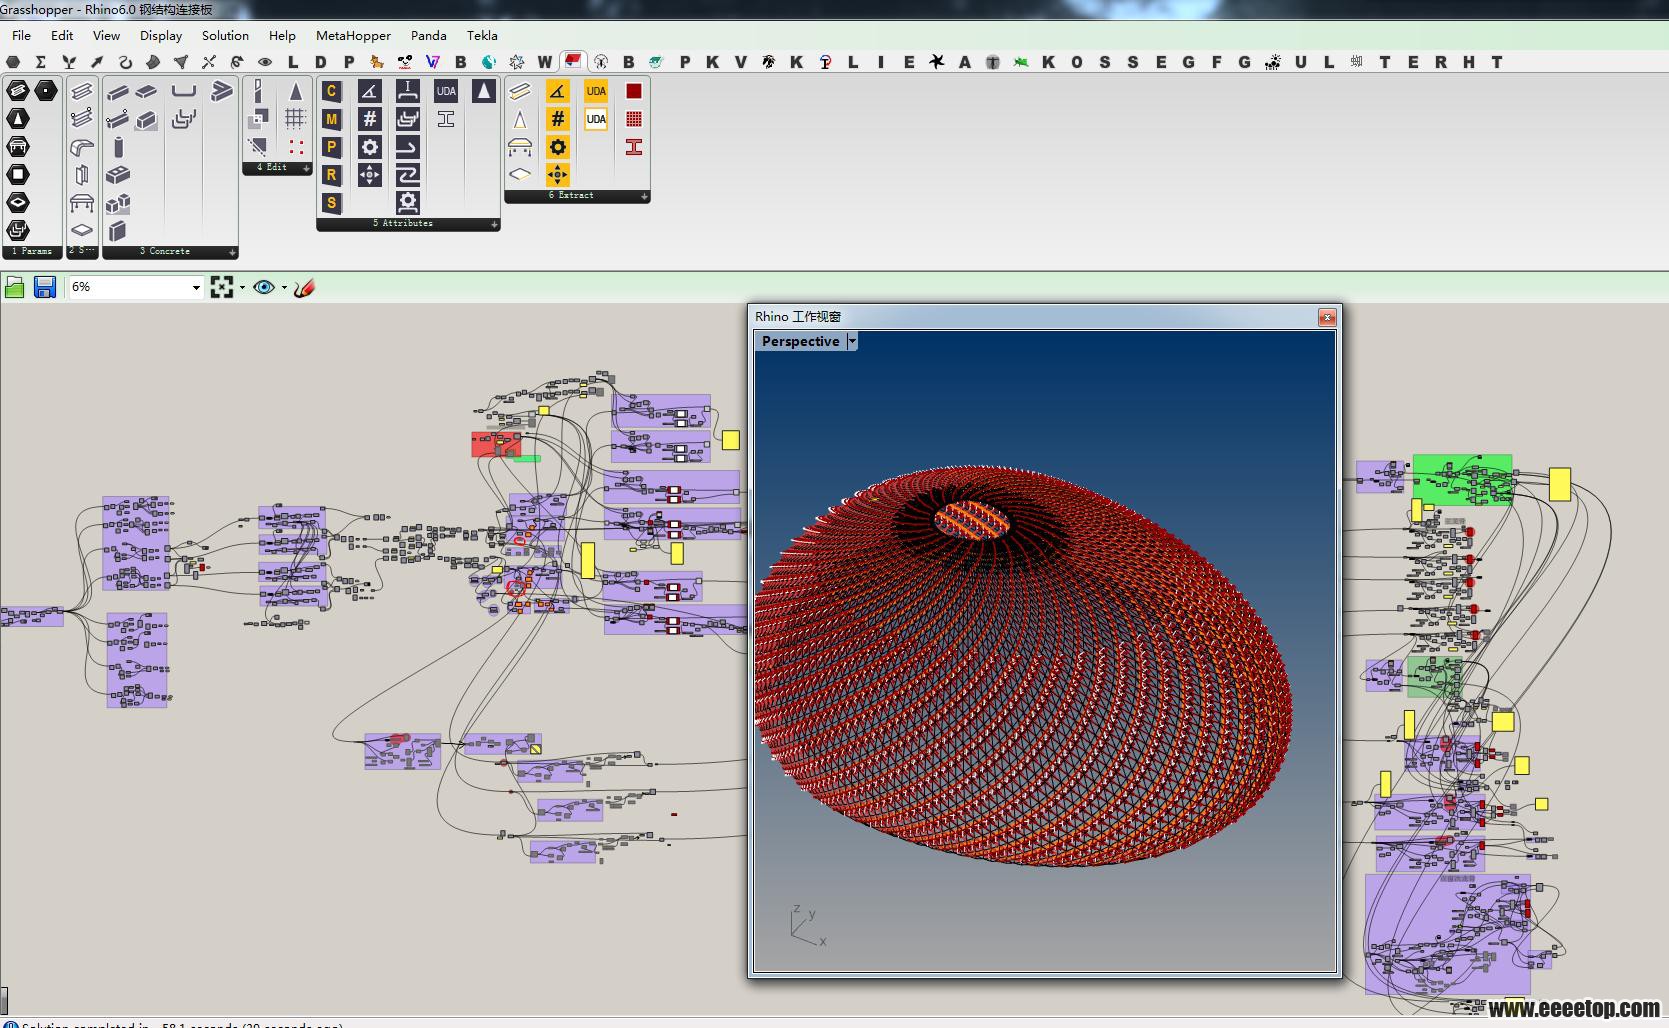1669x1028 pixels.
Task: Click the dome model in Rhino viewport
Action: click(1023, 665)
